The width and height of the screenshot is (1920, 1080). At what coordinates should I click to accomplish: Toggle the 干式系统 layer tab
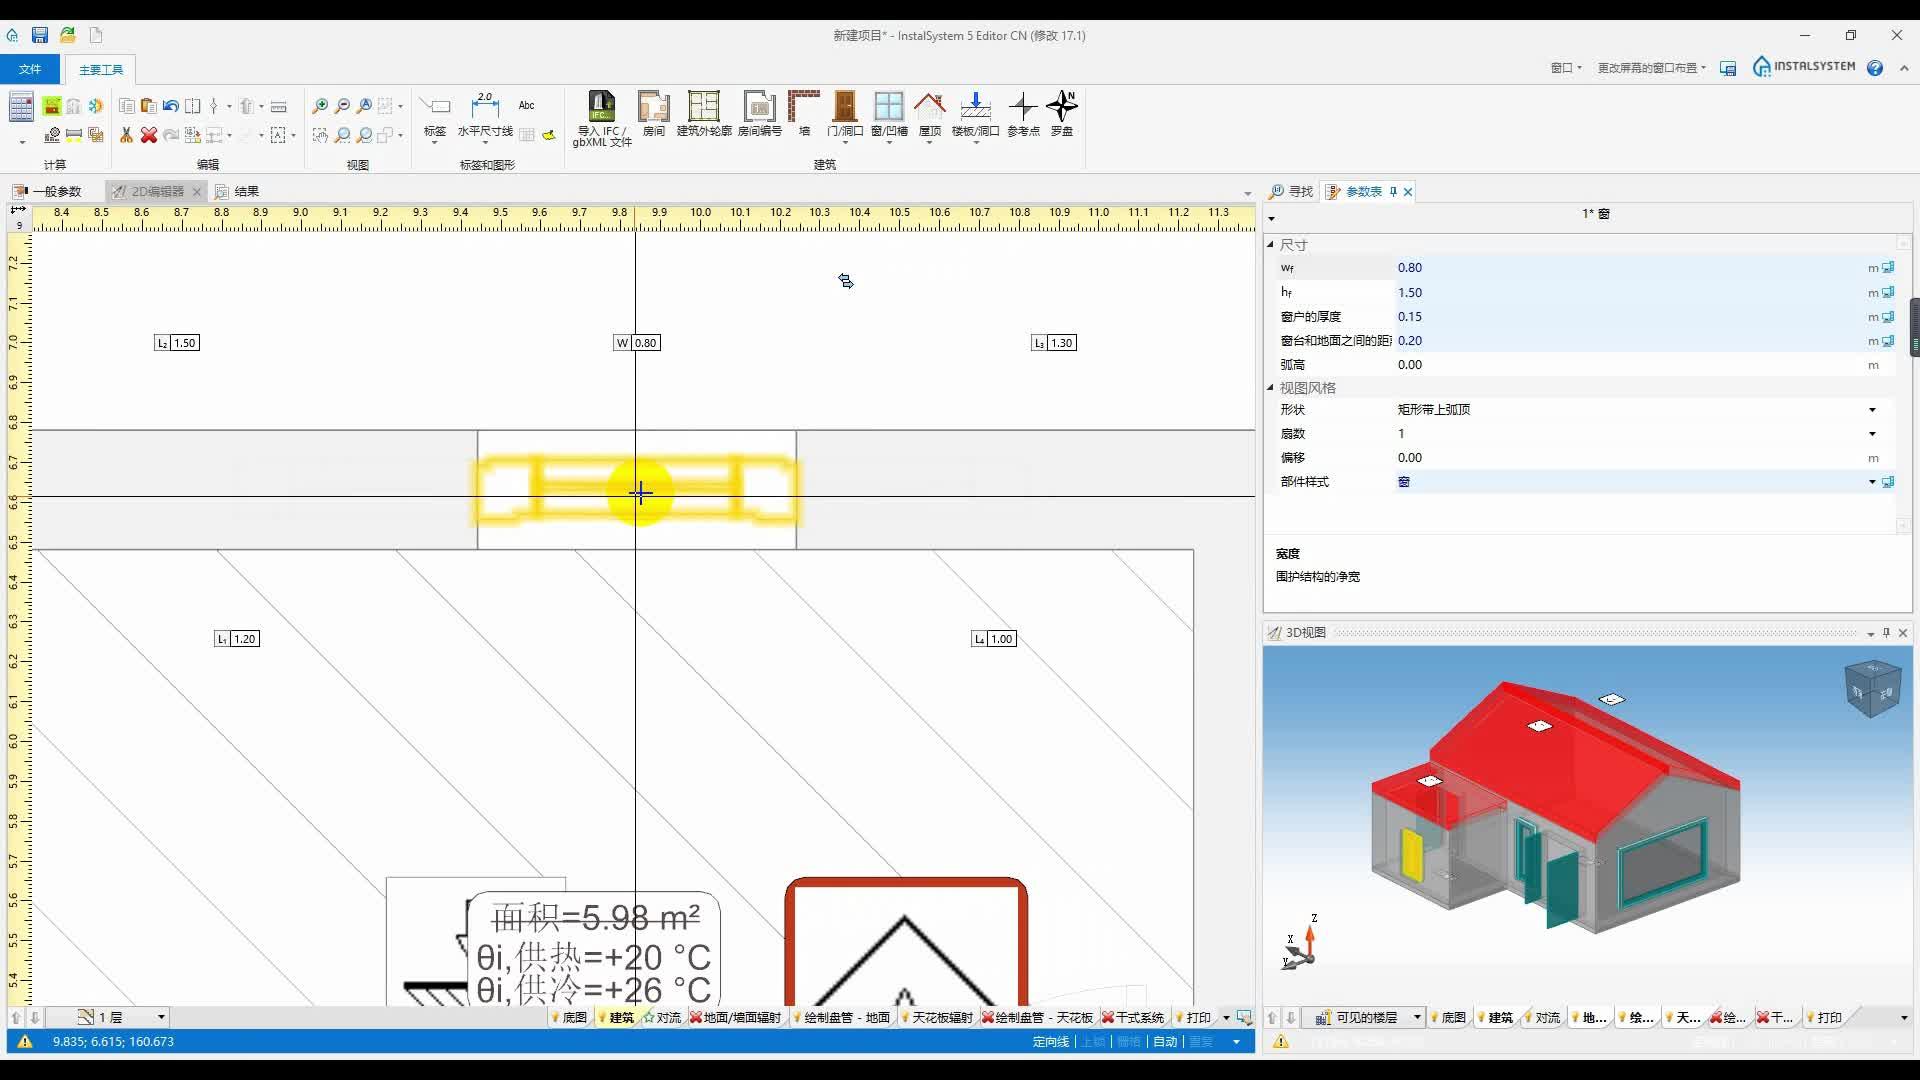click(x=1133, y=1017)
